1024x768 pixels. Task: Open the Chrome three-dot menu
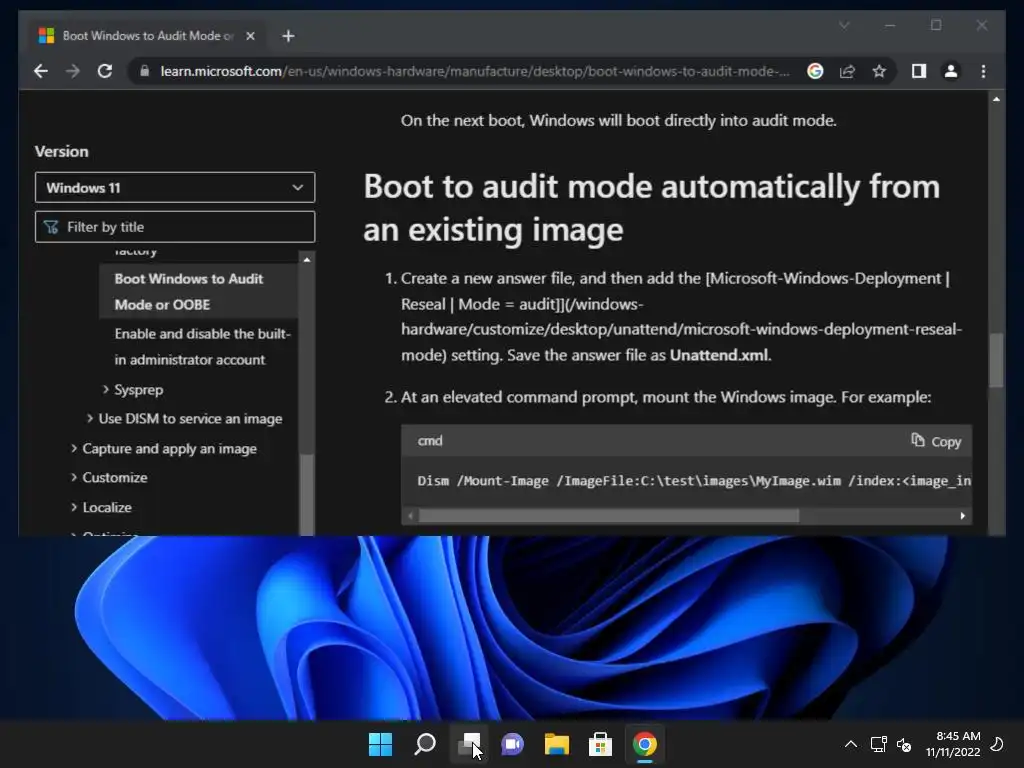(x=984, y=71)
